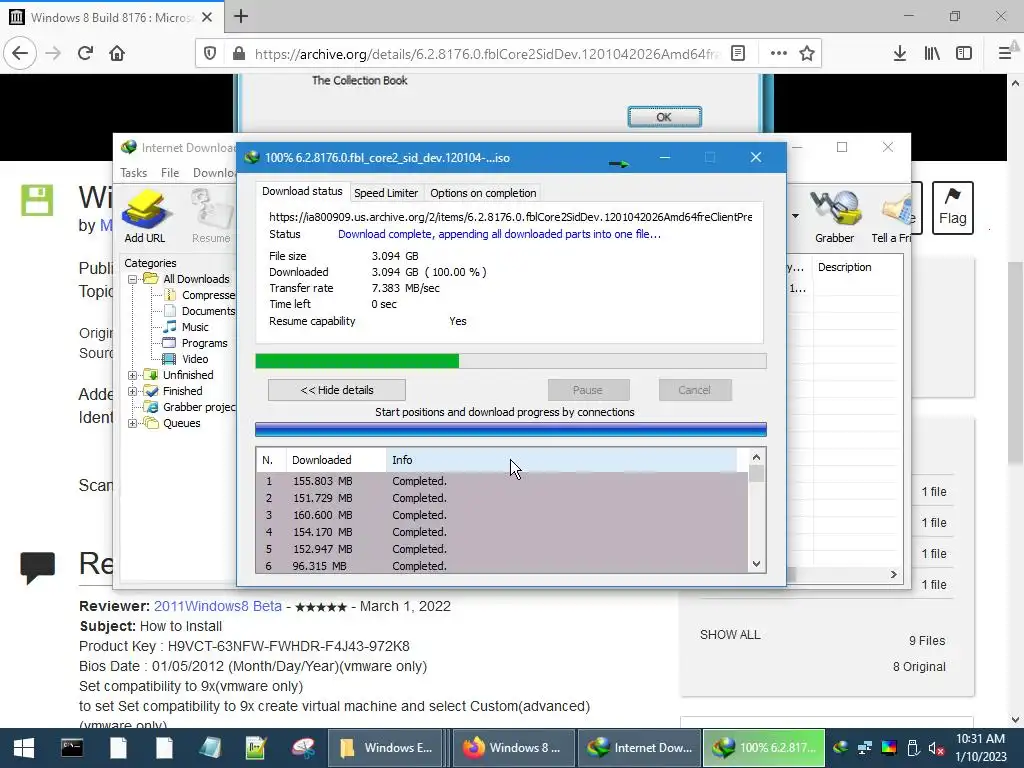Expand the Queues category node
Viewport: 1024px width, 768px height.
[132, 423]
